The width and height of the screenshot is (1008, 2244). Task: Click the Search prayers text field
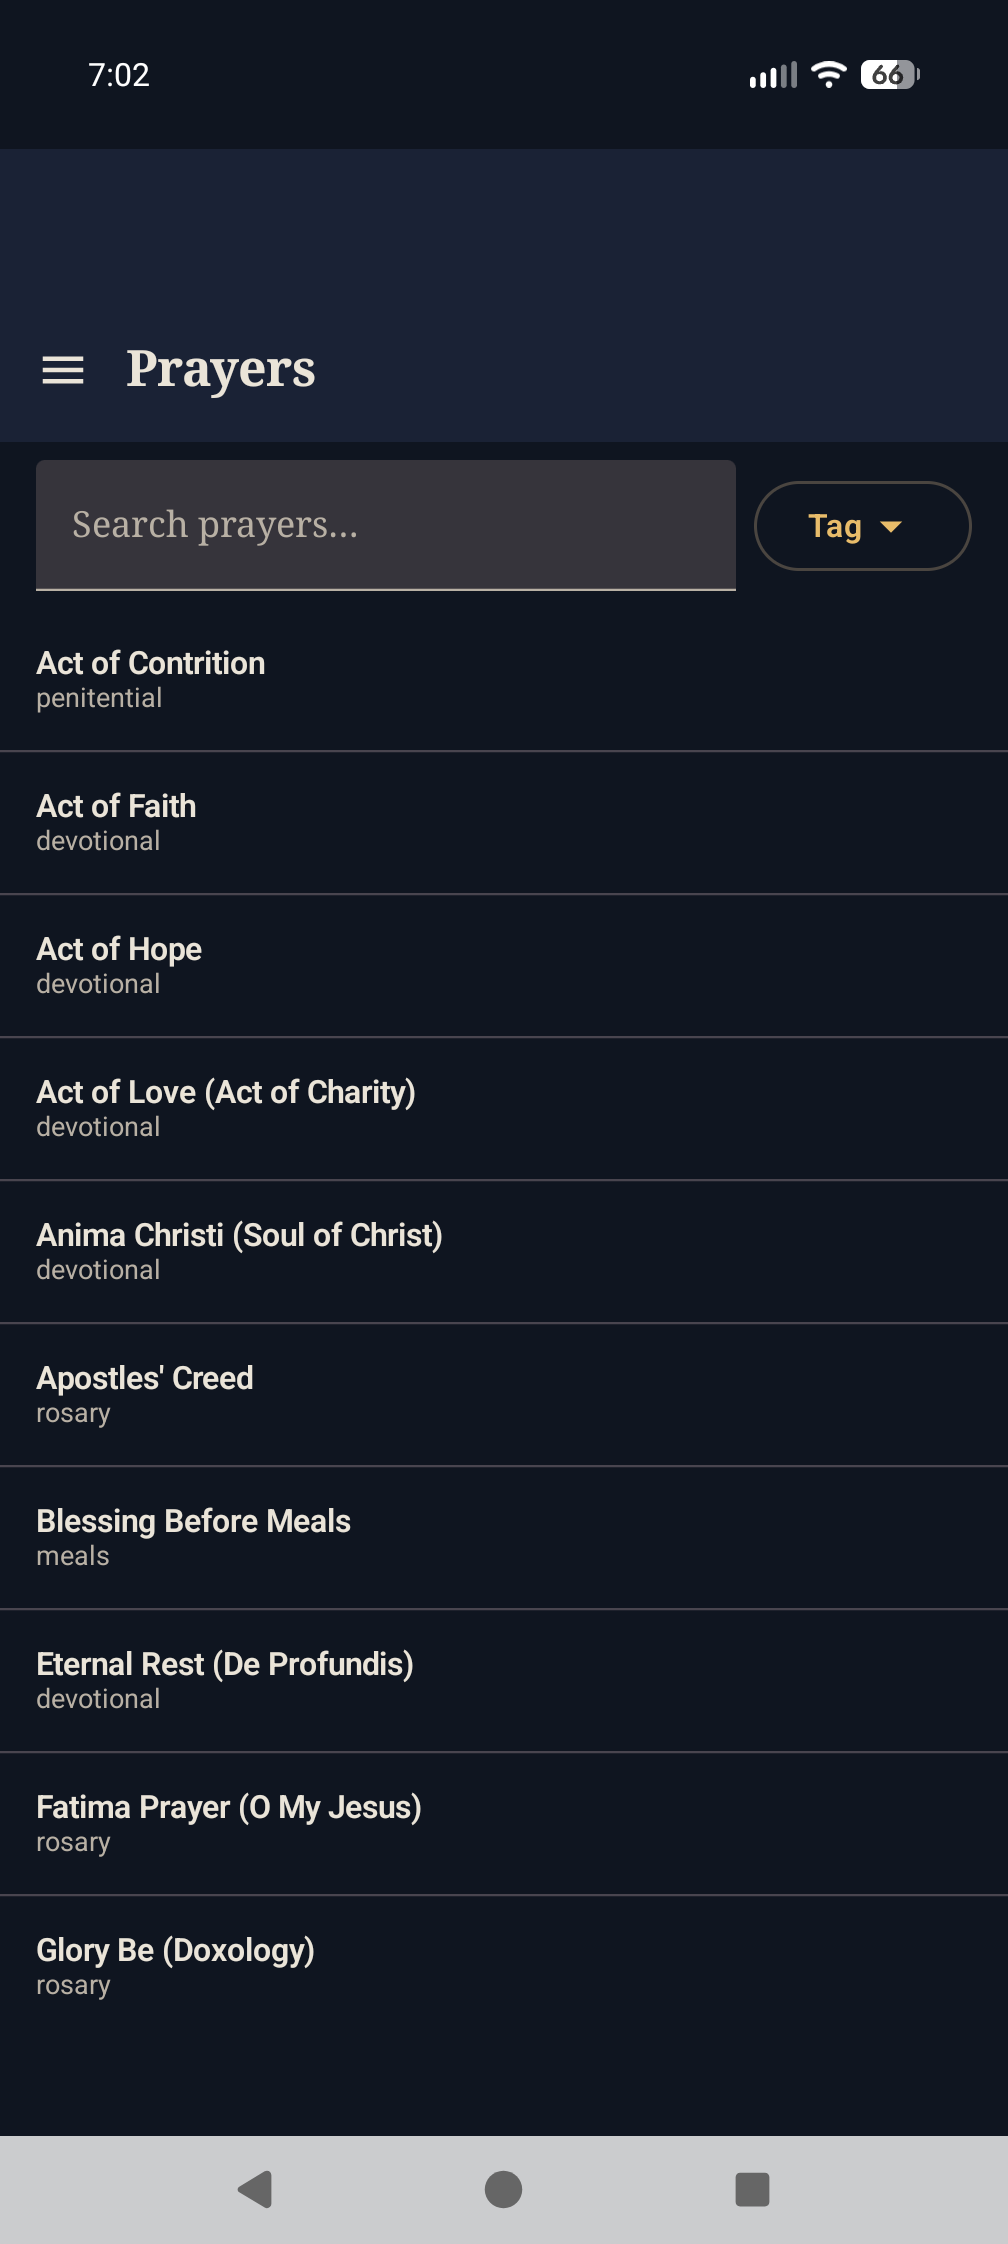pos(386,525)
